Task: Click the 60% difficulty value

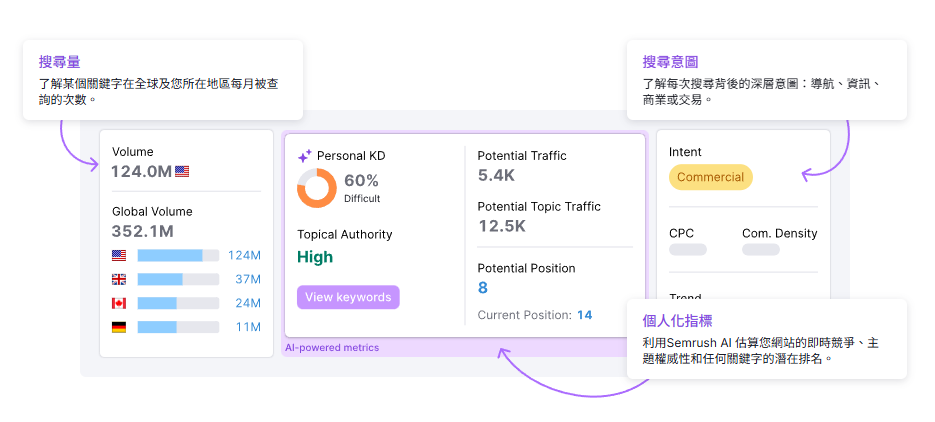Action: [x=361, y=181]
